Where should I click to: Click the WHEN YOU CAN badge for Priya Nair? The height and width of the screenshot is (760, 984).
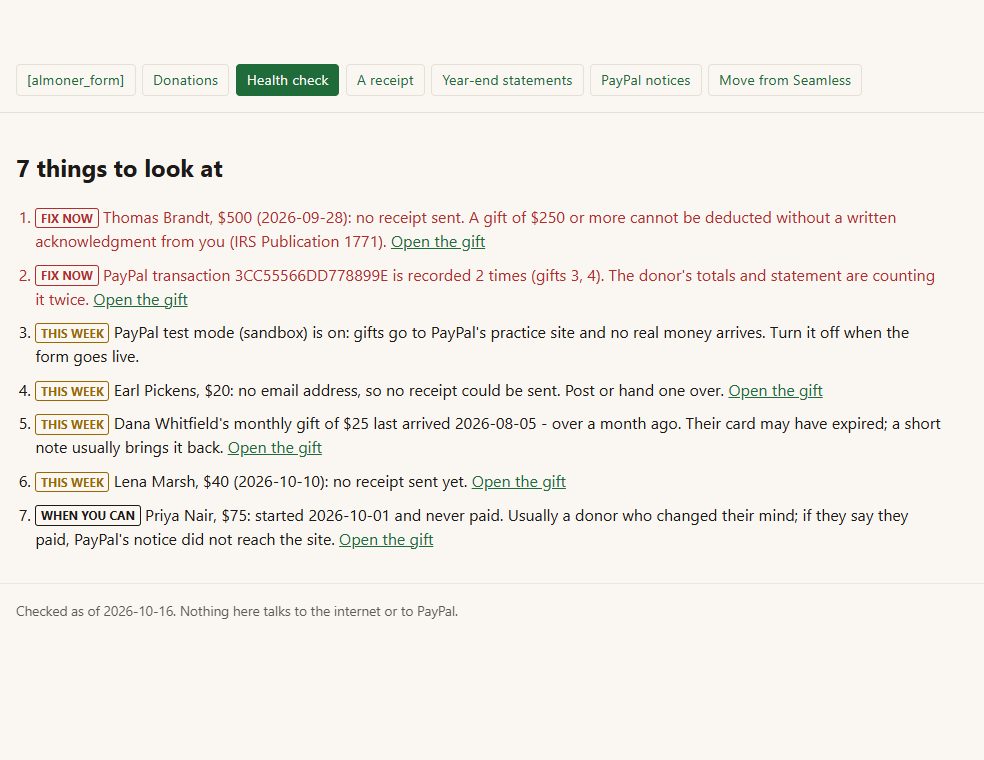tap(88, 516)
